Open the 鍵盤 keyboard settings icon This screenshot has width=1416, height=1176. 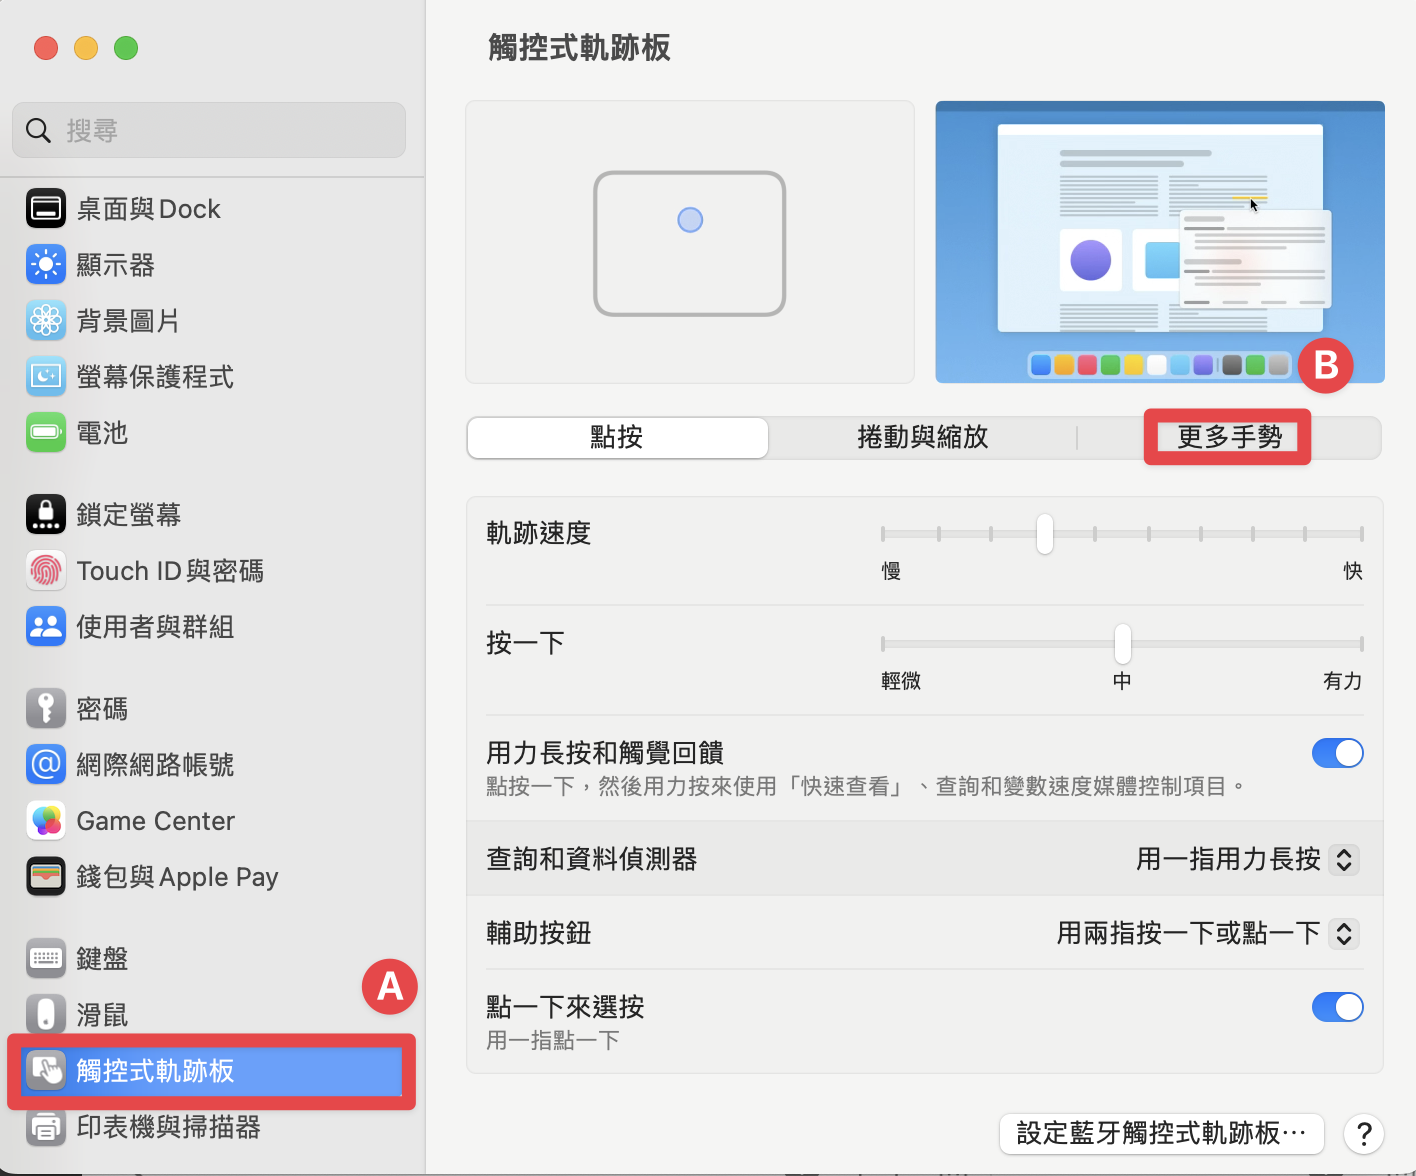coord(46,958)
